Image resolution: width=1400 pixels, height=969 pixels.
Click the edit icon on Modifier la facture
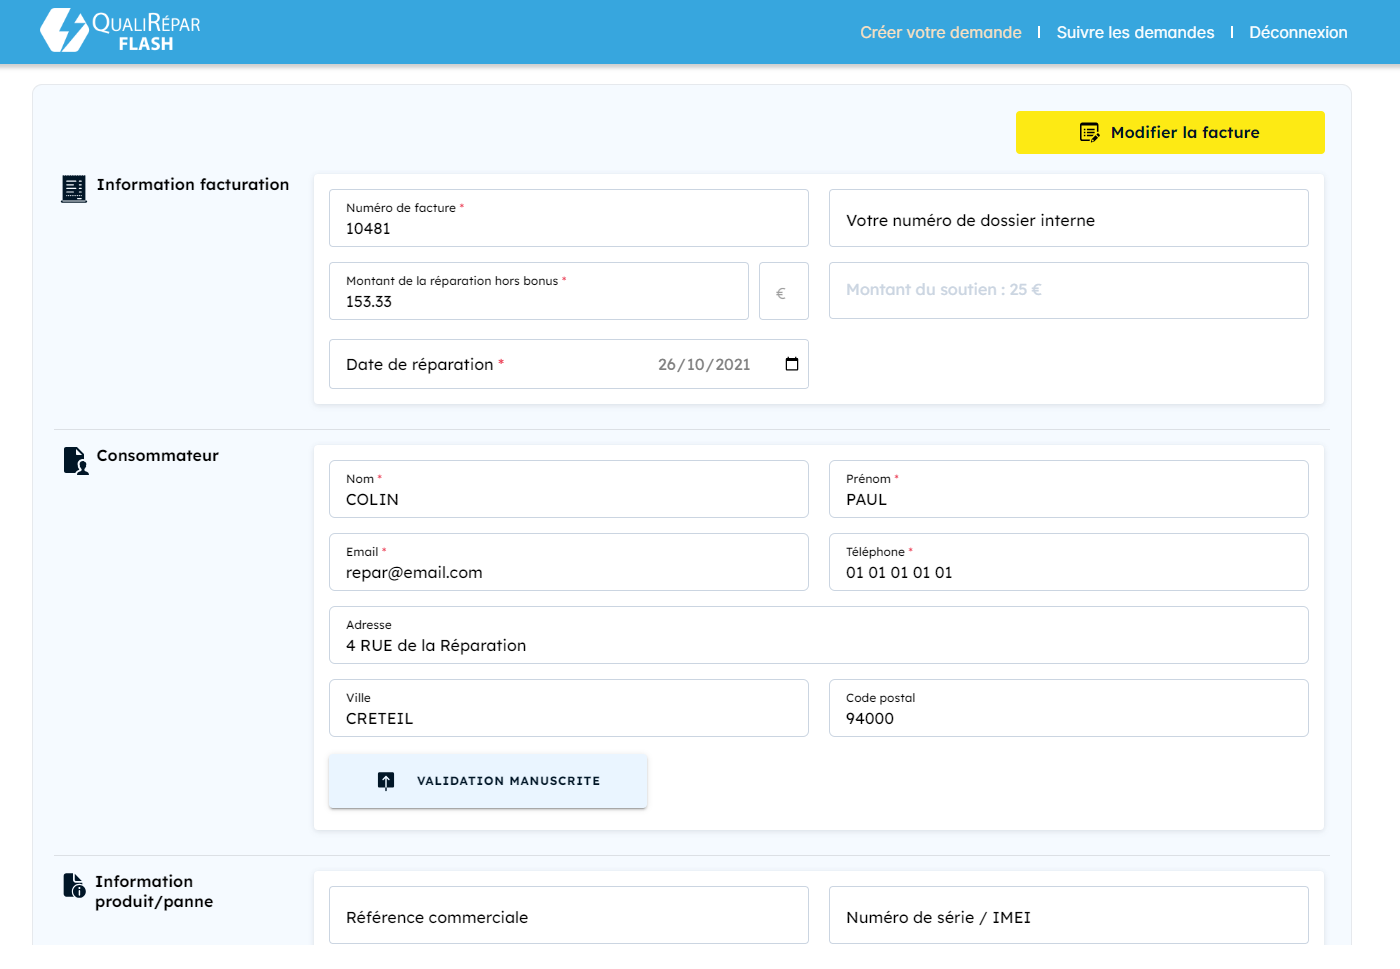coord(1090,133)
